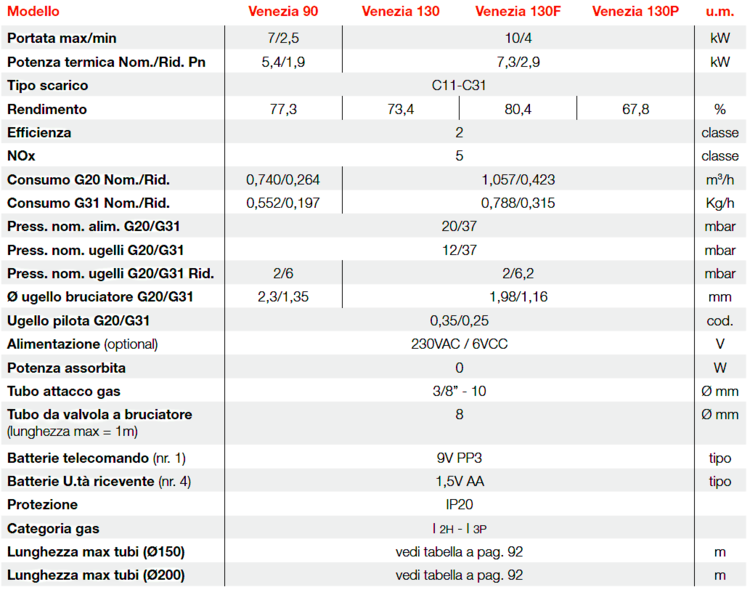Select the 'Protezione' row label

pyautogui.click(x=42, y=505)
